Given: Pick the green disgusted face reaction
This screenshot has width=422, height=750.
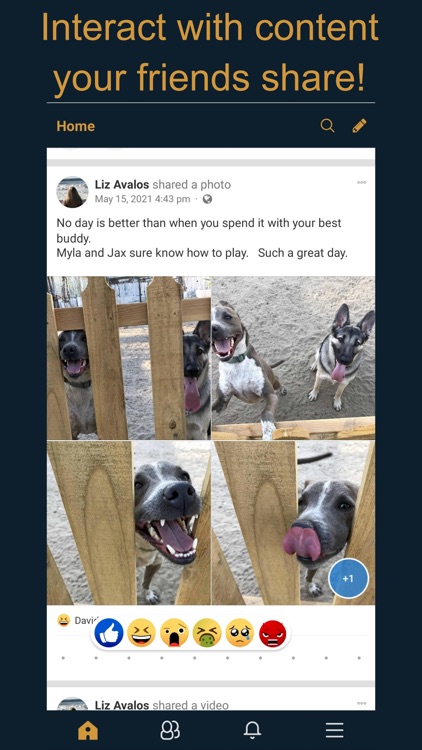Looking at the screenshot, I should tap(207, 633).
